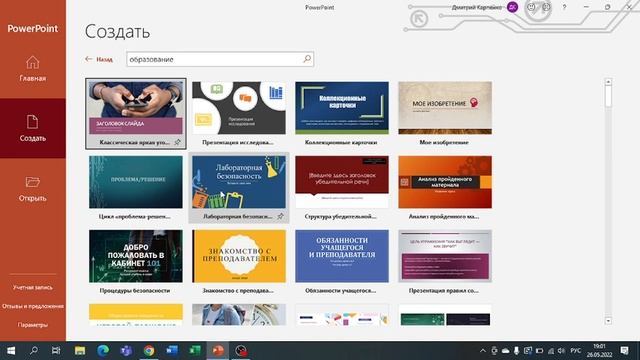Open Учетная запись in the sidebar
The width and height of the screenshot is (640, 360).
point(33,287)
